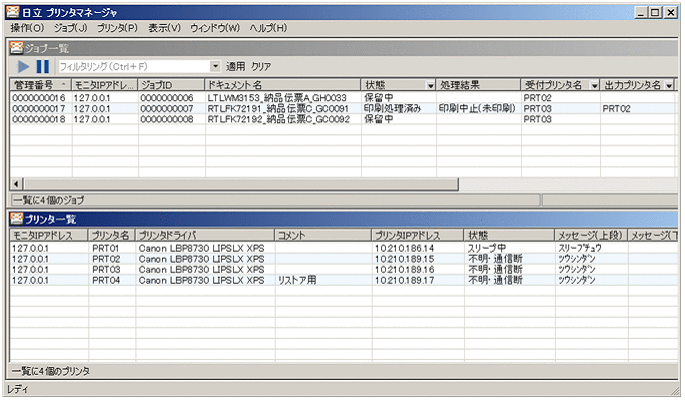This screenshot has height=400, width=685.
Task: Expand the filtering combo box dropdown arrow
Action: [215, 67]
